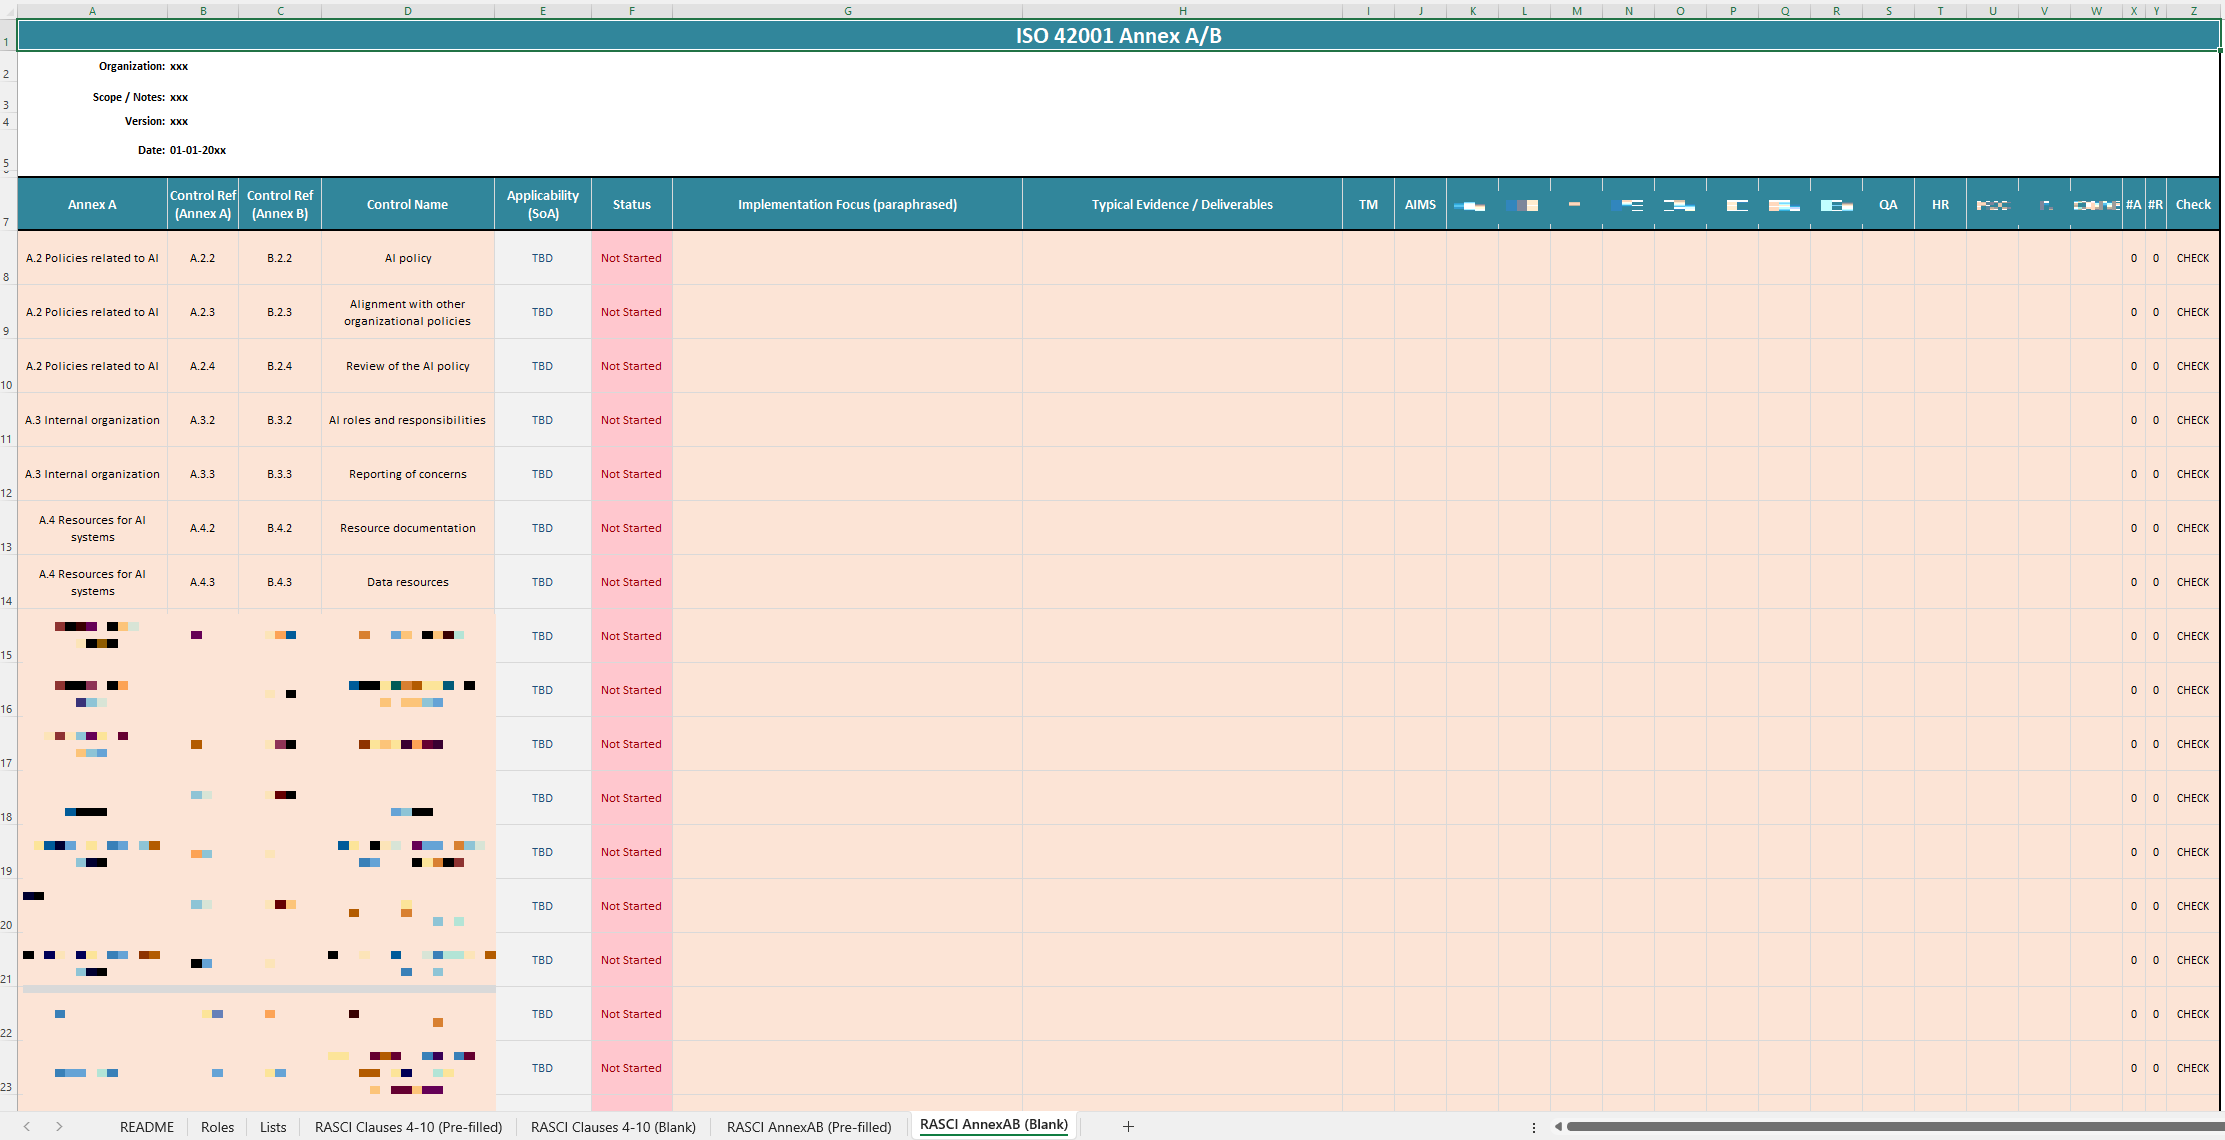The width and height of the screenshot is (2225, 1140).
Task: Switch to the Roles sheet tab
Action: coord(217,1126)
